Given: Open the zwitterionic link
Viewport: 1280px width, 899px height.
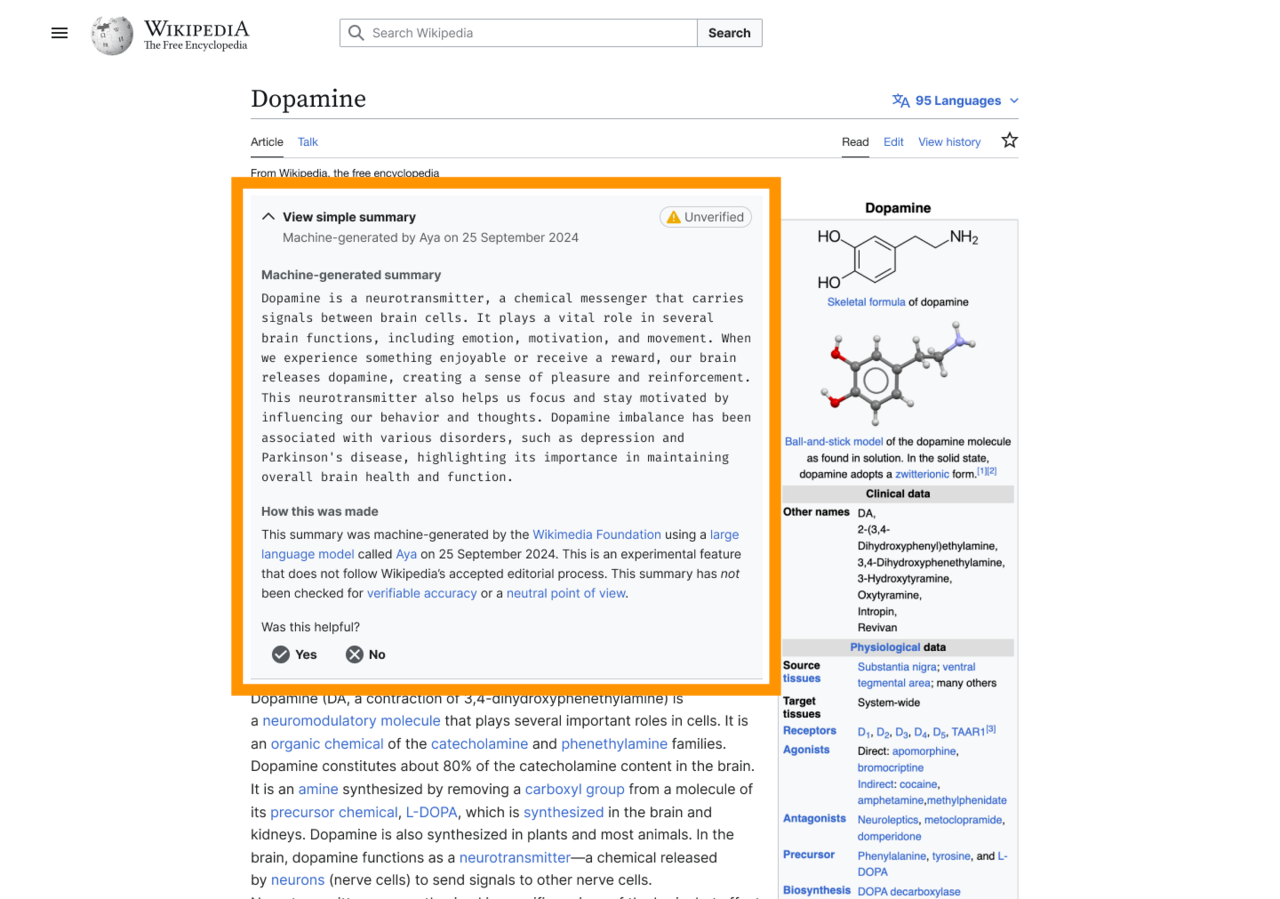Looking at the screenshot, I should tap(922, 474).
